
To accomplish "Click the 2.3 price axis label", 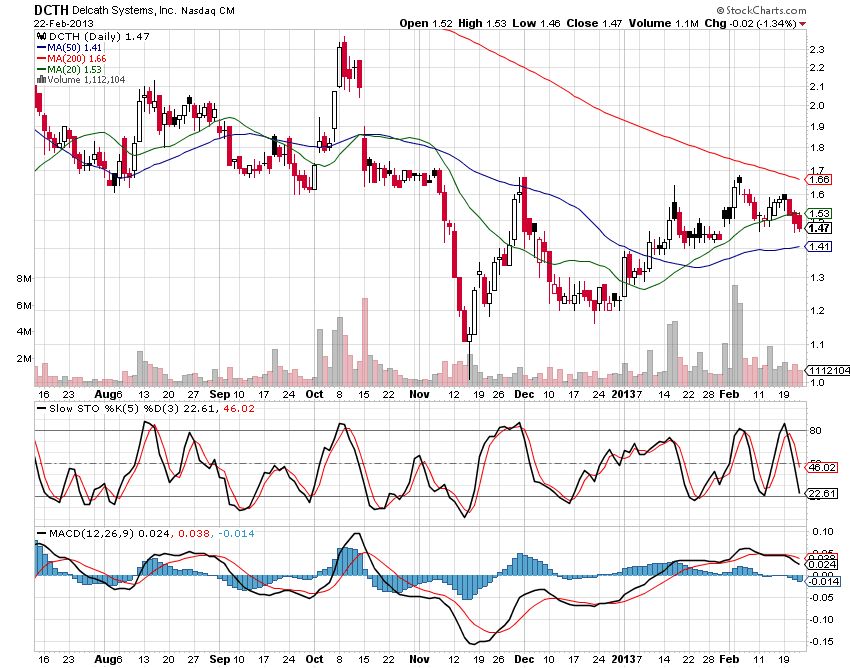I will pos(816,49).
